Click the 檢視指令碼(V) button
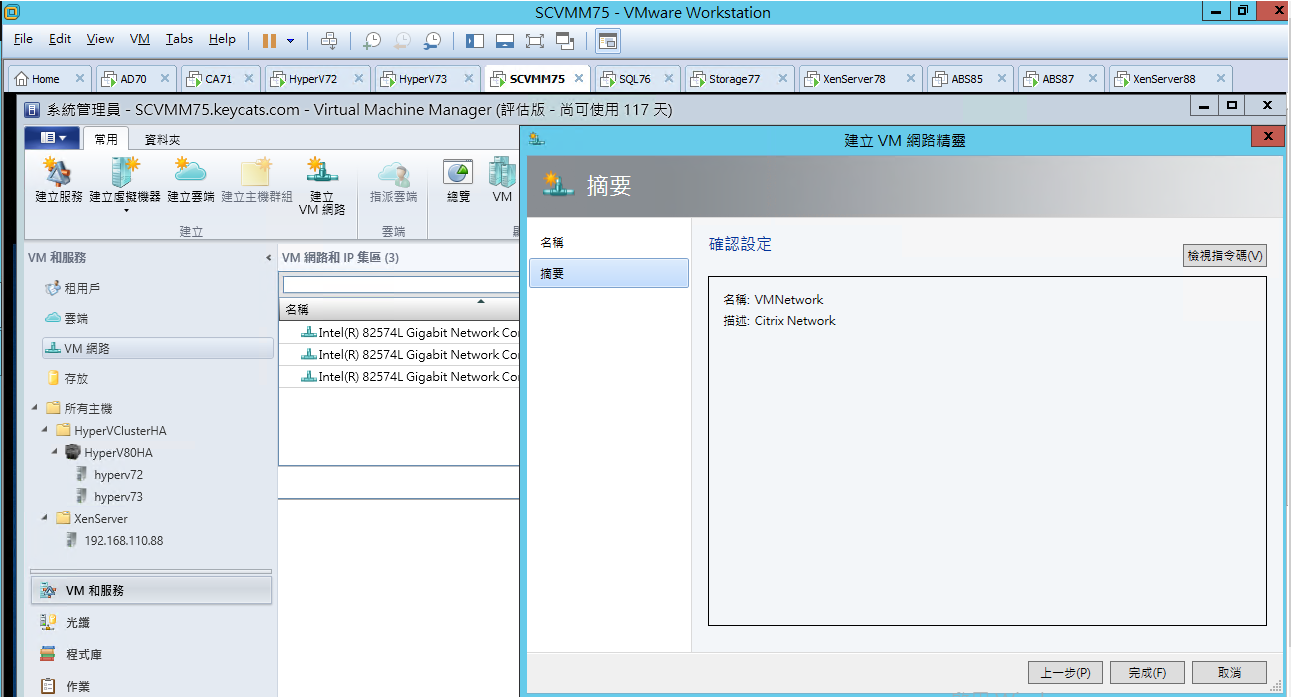 1224,256
